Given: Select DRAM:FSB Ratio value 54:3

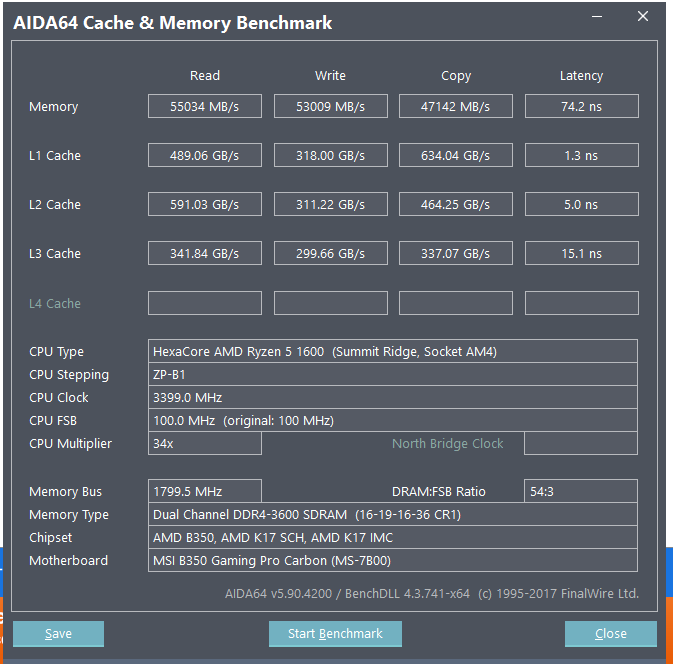Looking at the screenshot, I should [x=581, y=491].
